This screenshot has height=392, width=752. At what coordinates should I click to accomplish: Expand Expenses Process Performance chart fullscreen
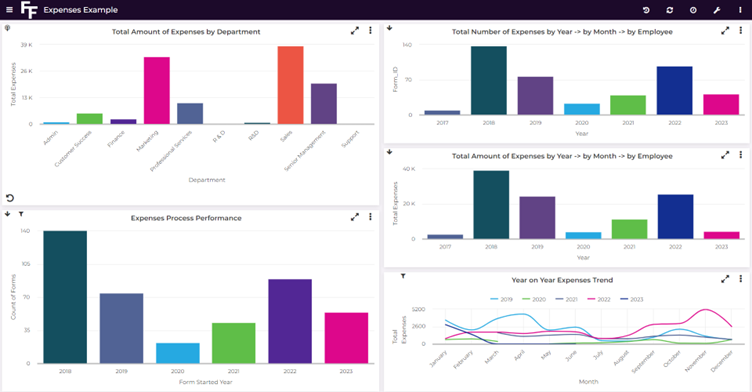(x=354, y=217)
